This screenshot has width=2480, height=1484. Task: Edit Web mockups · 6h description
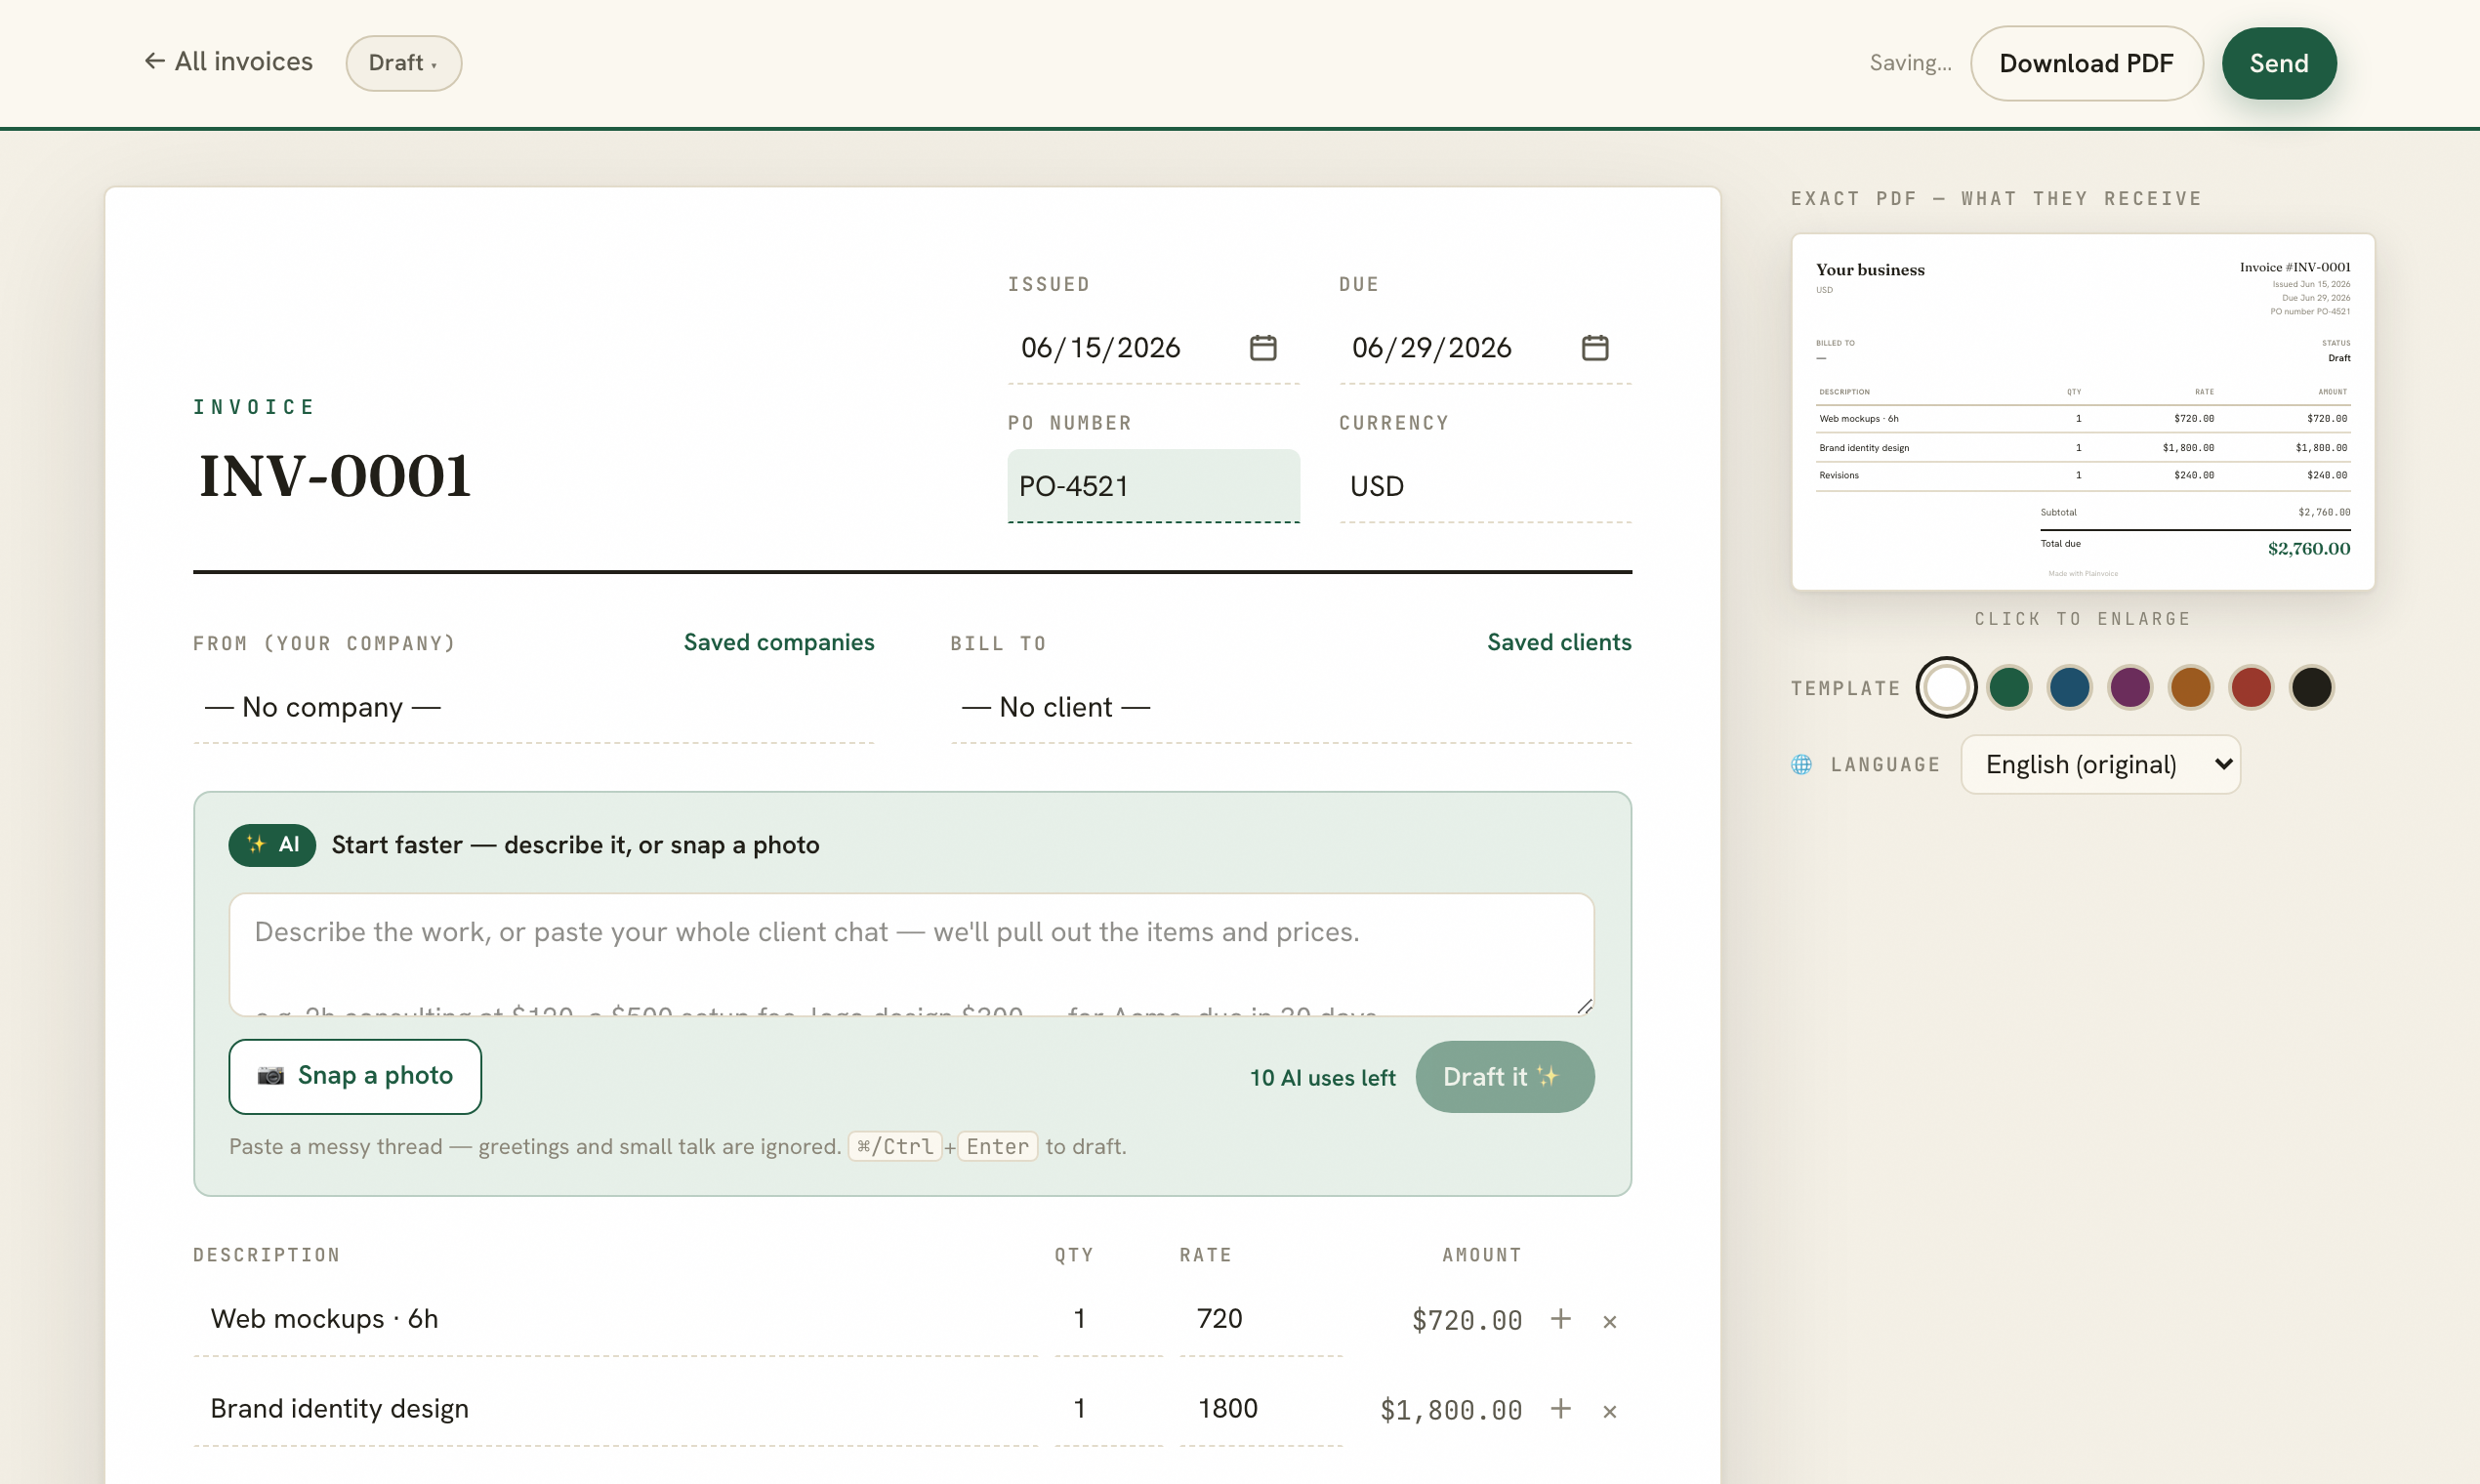tap(615, 1319)
